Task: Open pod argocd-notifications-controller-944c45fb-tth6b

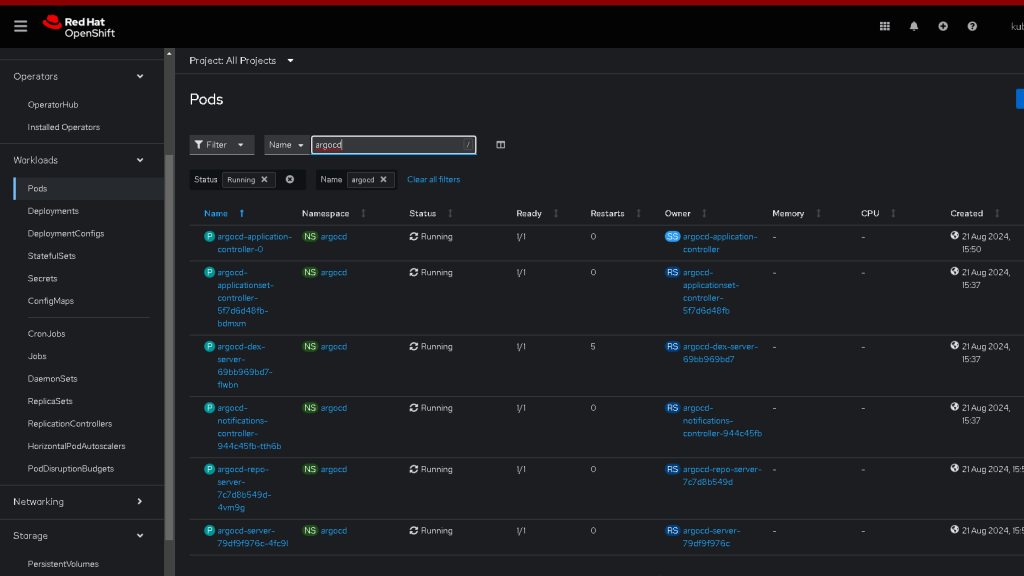Action: (x=249, y=427)
